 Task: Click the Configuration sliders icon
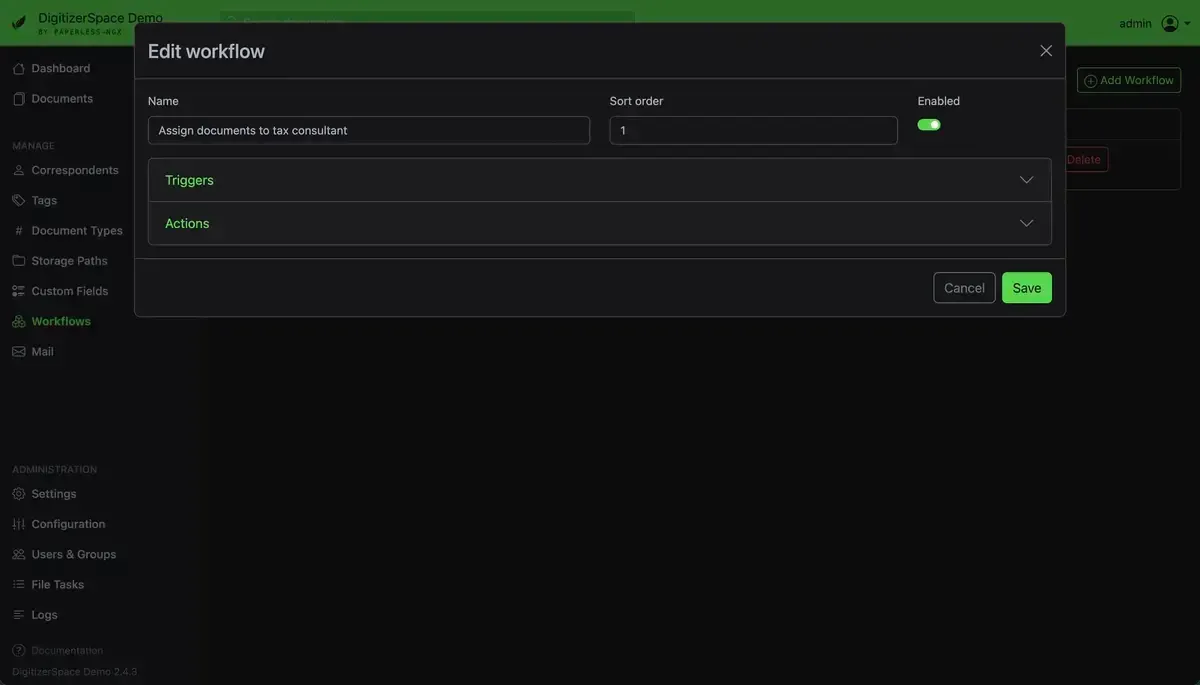(x=18, y=524)
